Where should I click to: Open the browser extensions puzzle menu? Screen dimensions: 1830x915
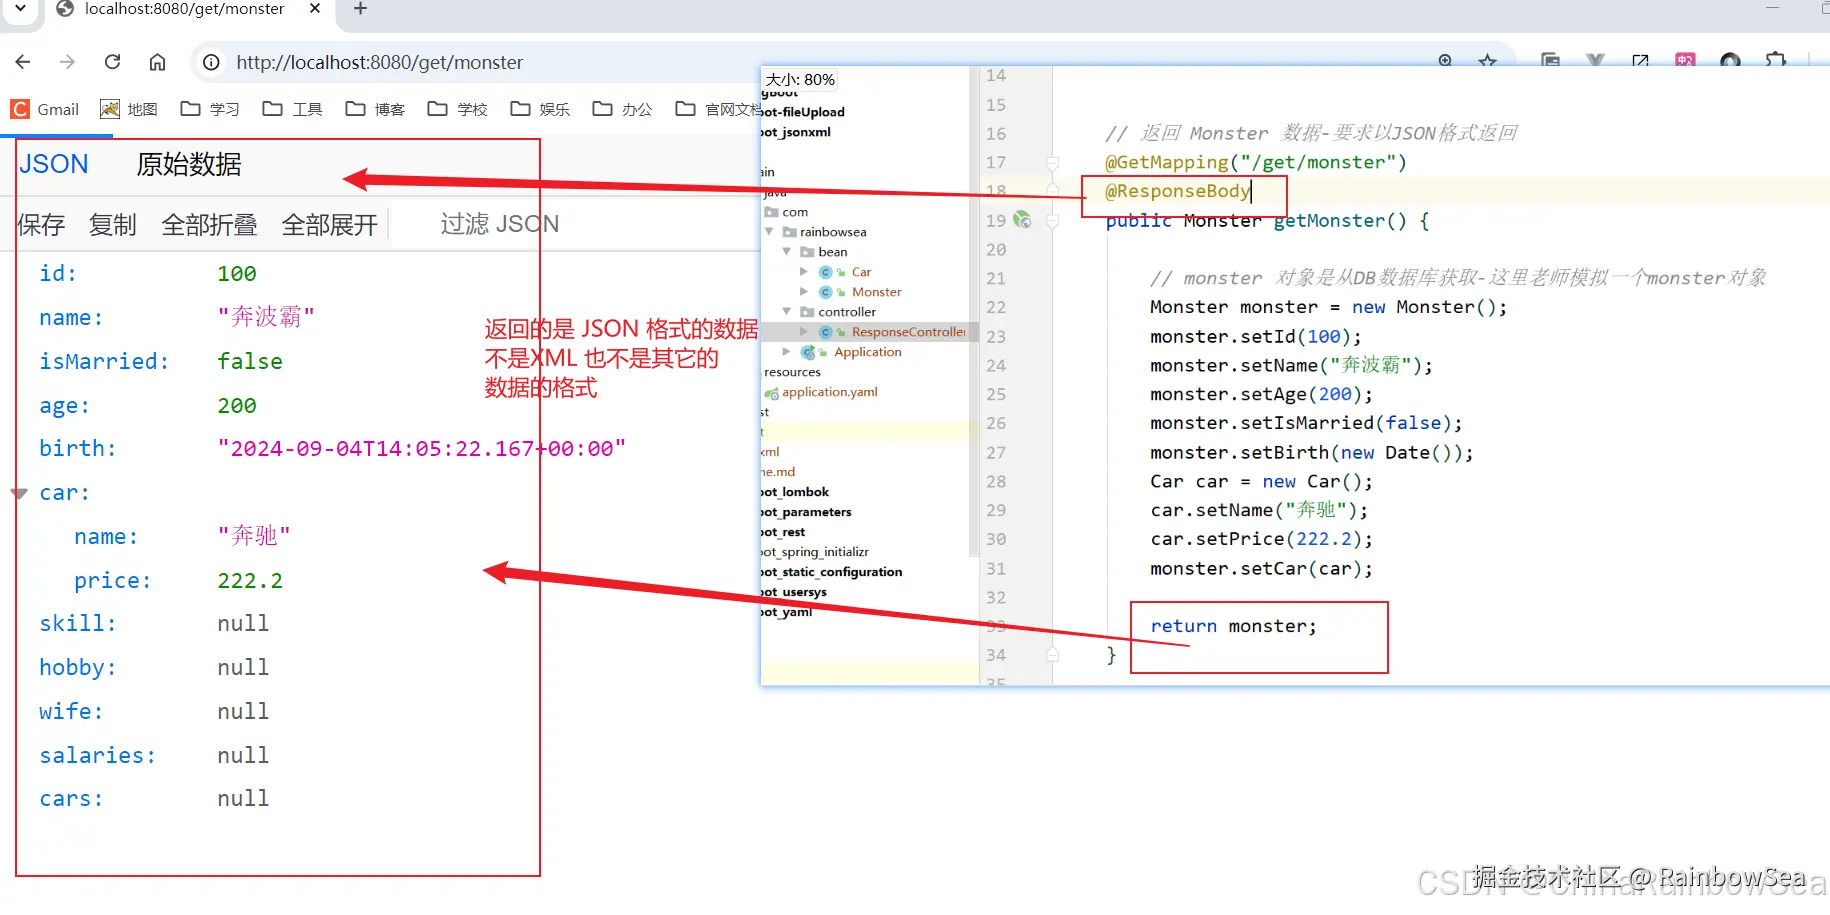click(1776, 60)
